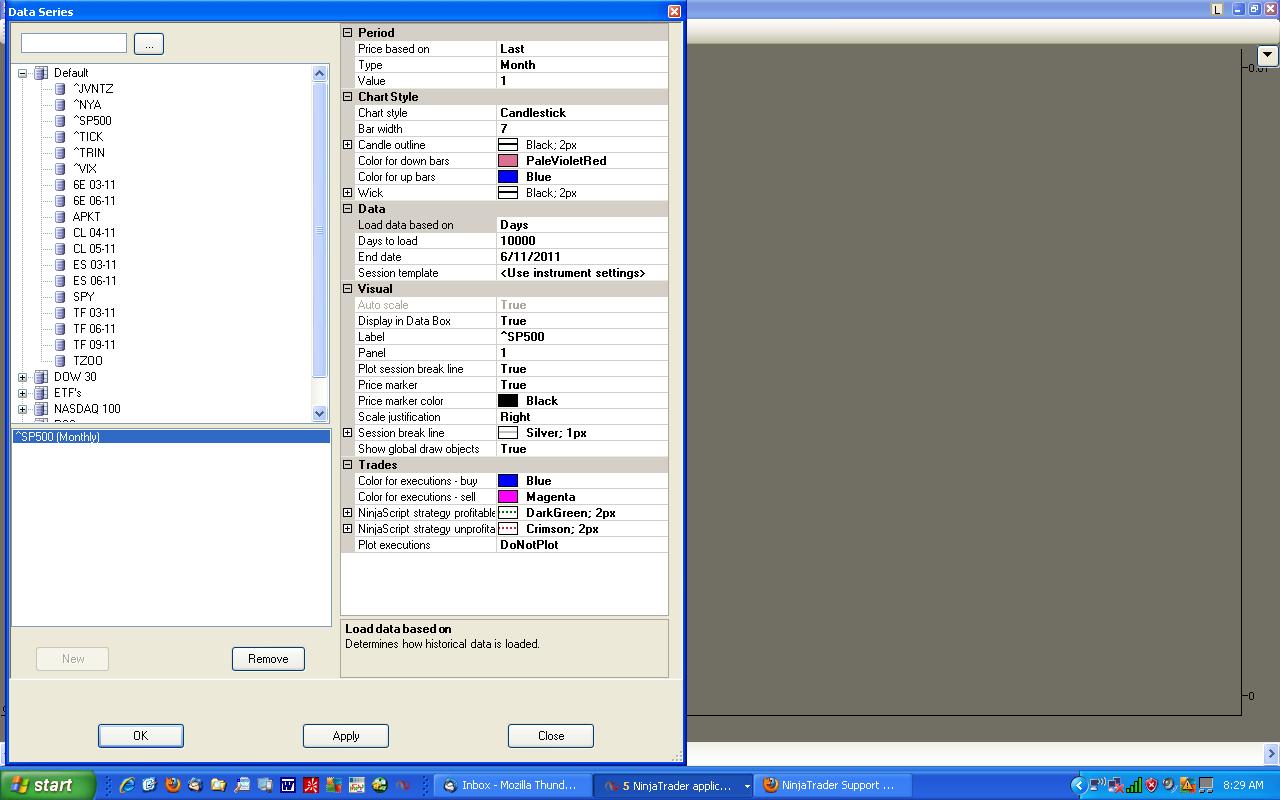The width and height of the screenshot is (1280, 800).
Task: Click the database icon beside ^VIX
Action: click(x=60, y=169)
